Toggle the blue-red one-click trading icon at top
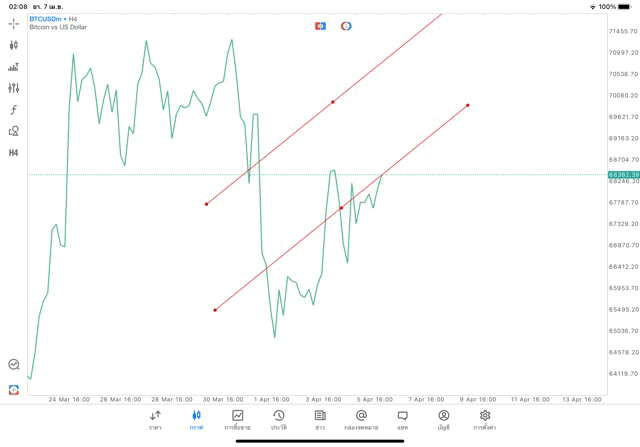640x447 pixels. (x=320, y=26)
